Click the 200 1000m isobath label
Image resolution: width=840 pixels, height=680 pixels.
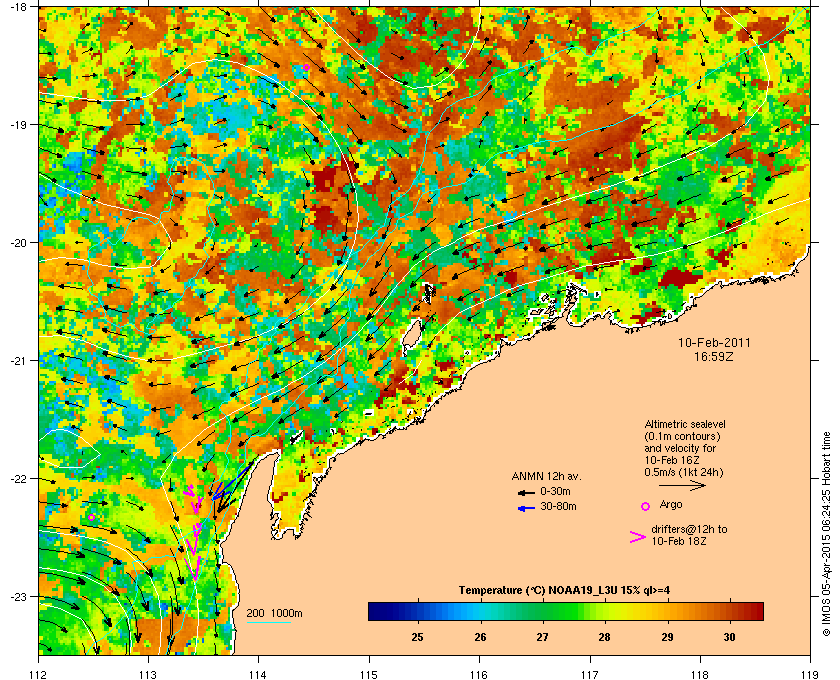click(274, 614)
